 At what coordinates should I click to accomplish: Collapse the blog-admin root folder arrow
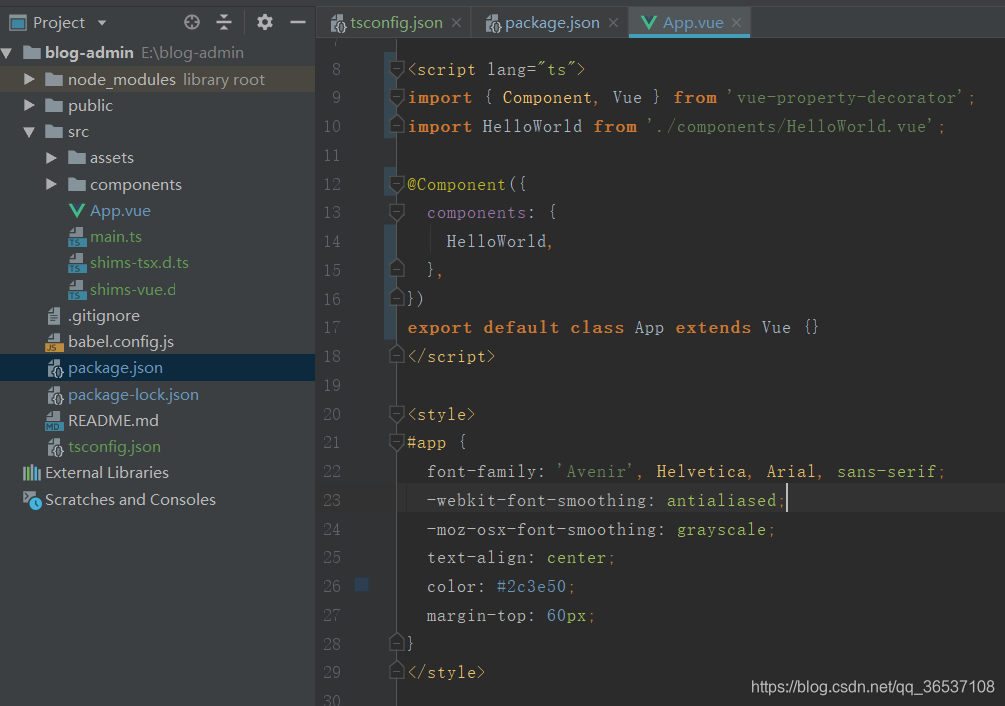pos(8,53)
